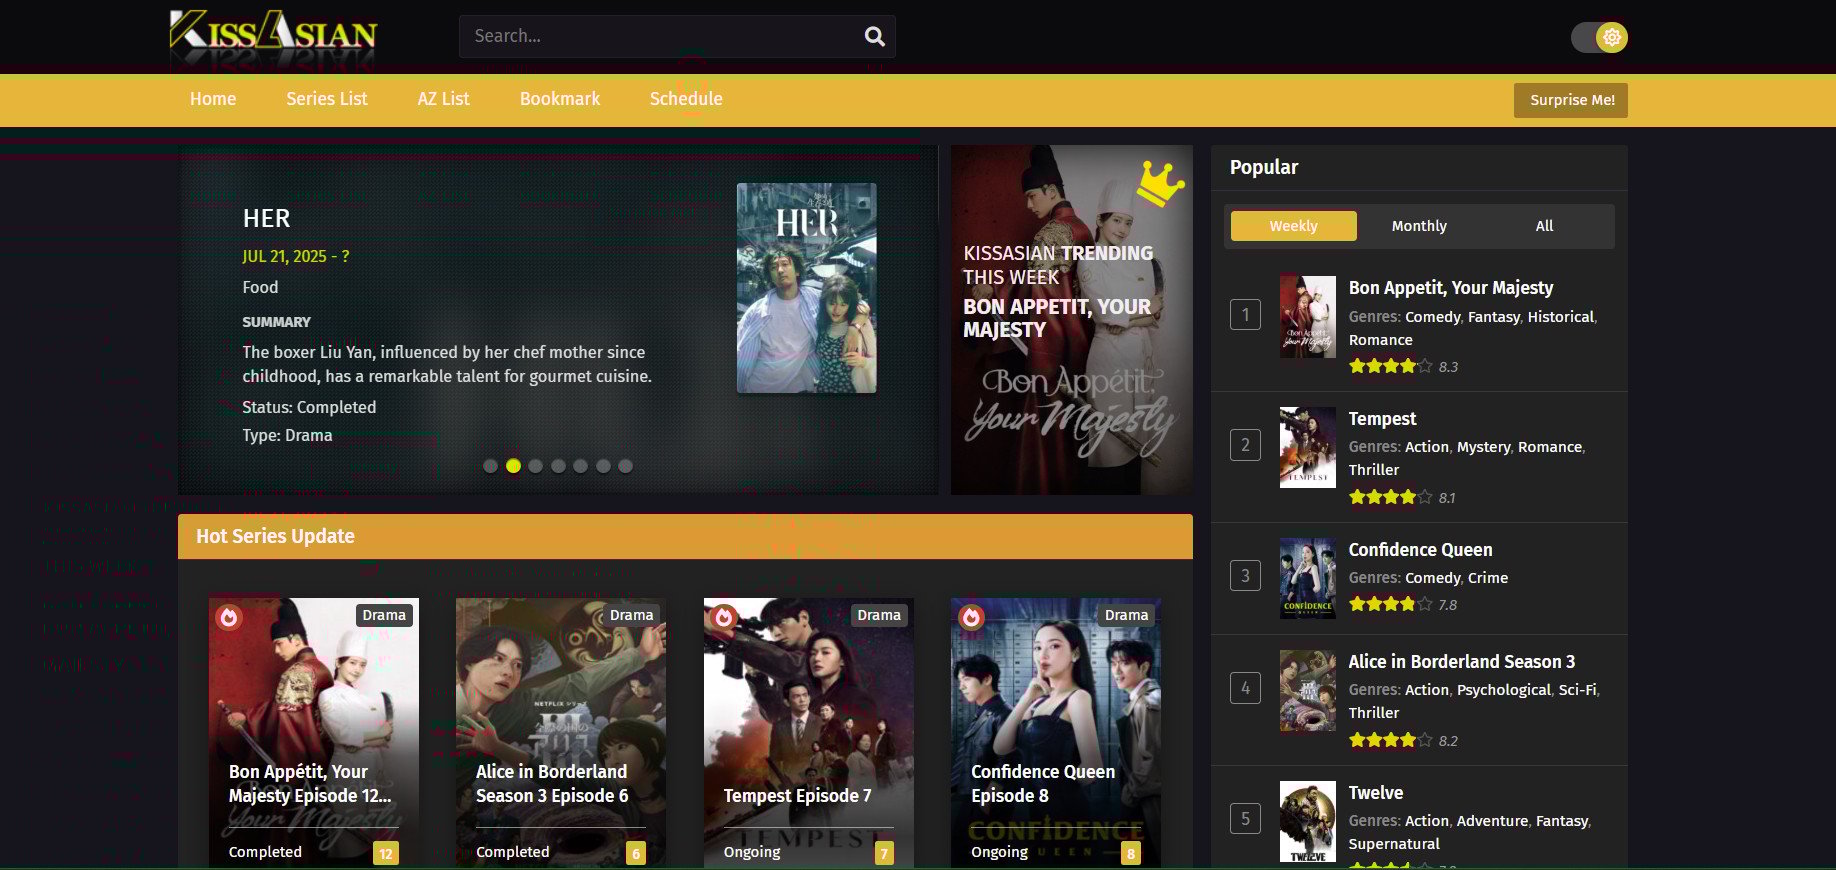Toggle the dark/light theme switch
1836x870 pixels.
(1598, 38)
